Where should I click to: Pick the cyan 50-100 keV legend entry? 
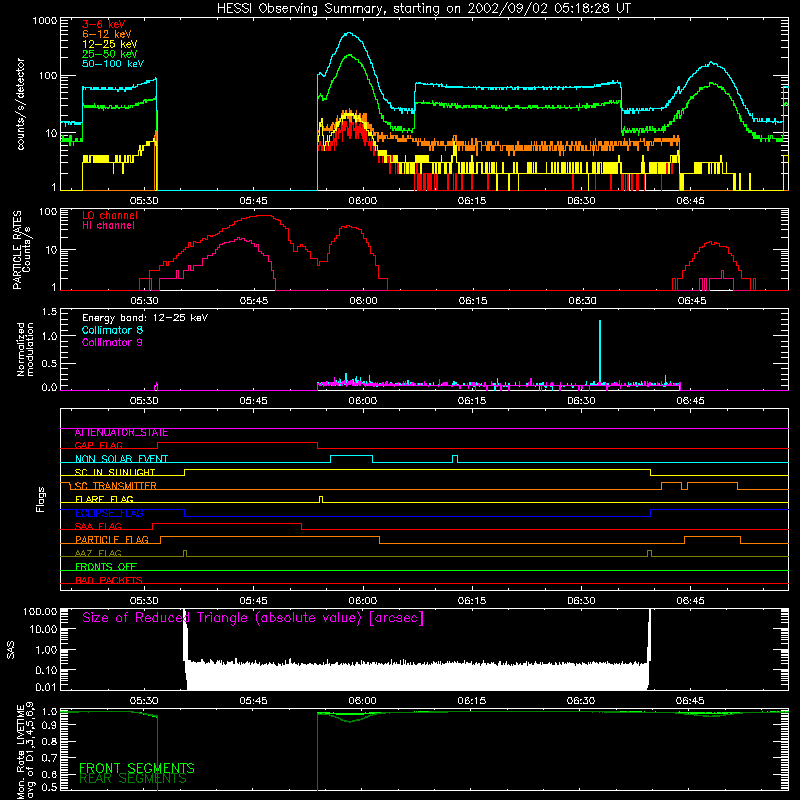(113, 64)
